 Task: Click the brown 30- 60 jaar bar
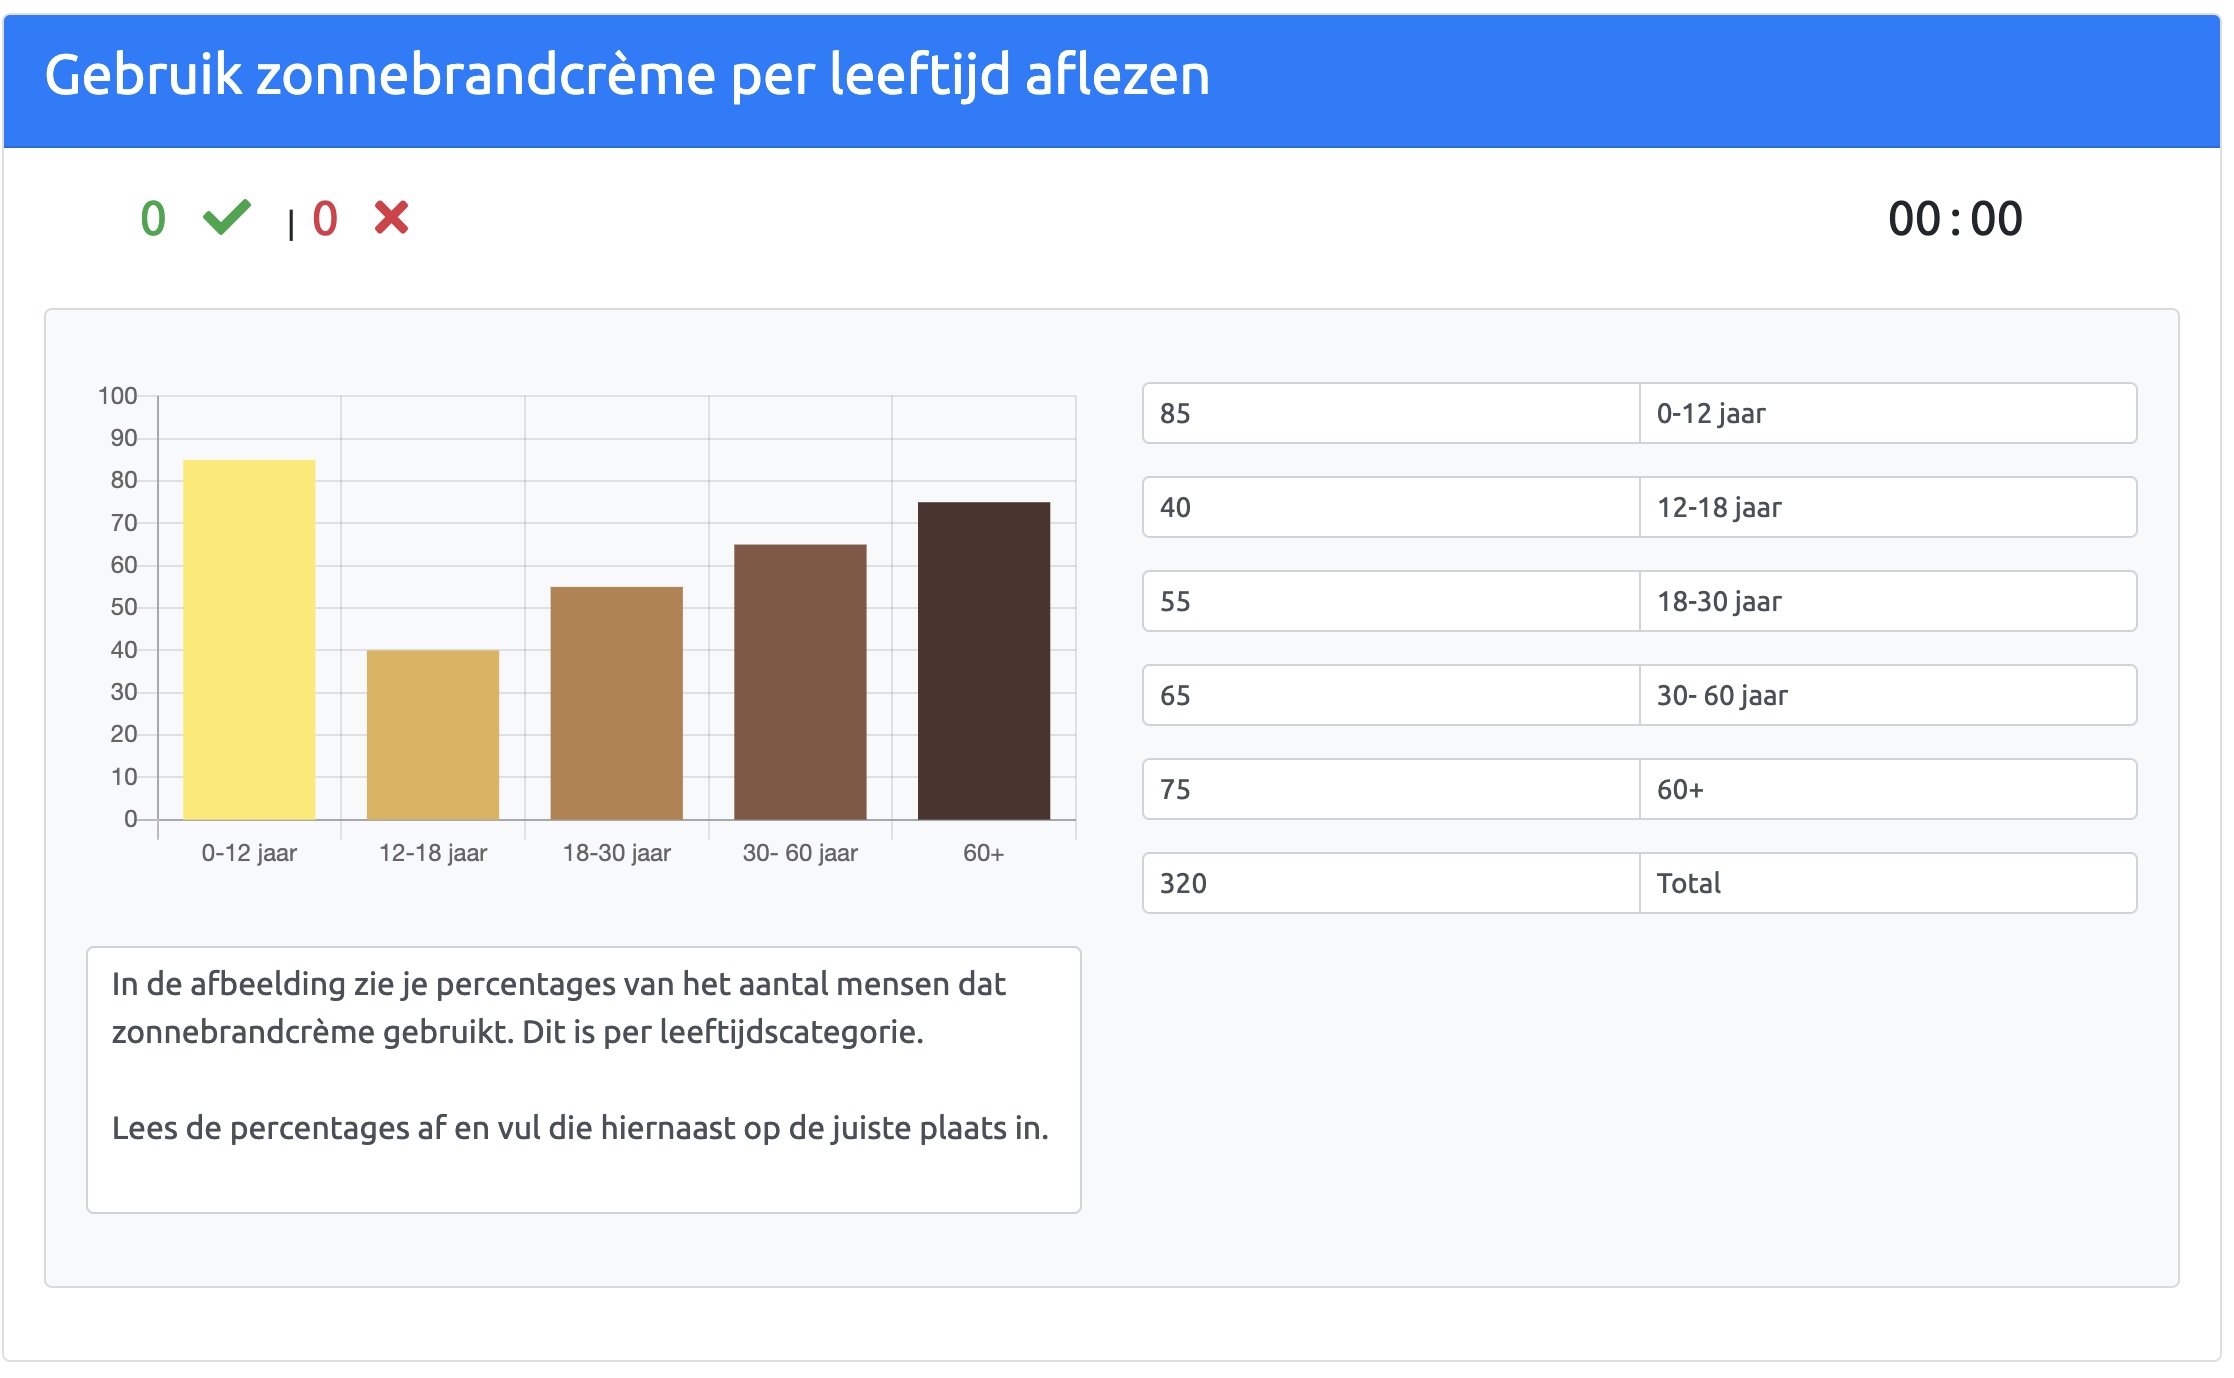click(800, 682)
